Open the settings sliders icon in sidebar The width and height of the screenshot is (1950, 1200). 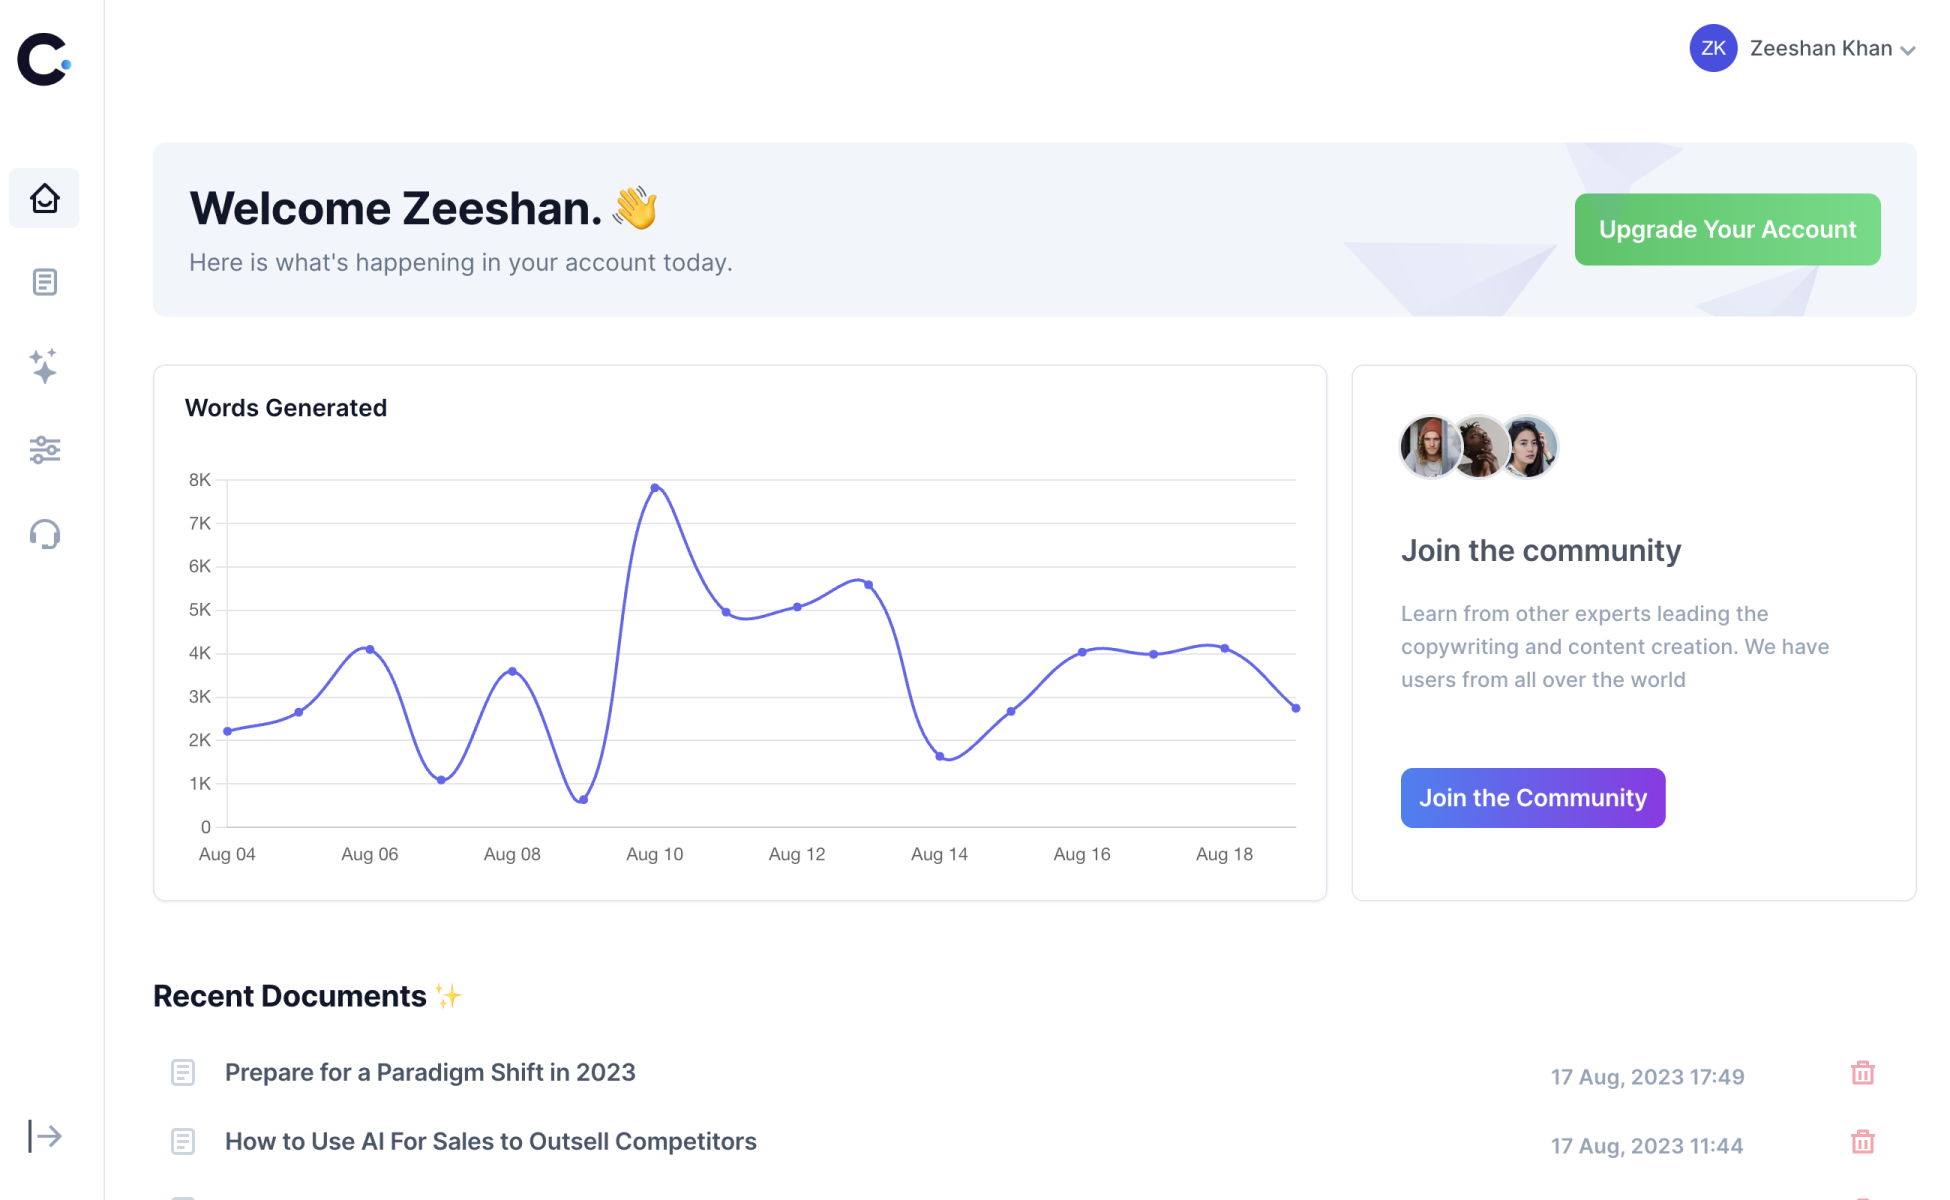click(44, 450)
